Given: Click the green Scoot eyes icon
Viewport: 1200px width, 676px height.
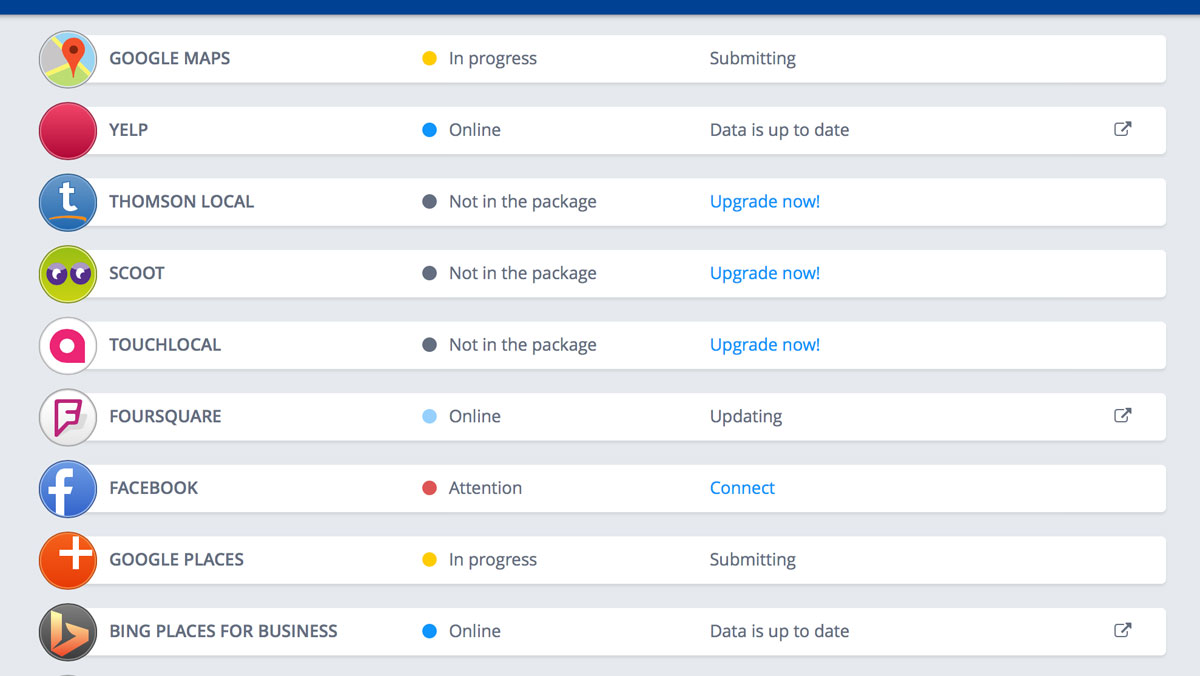Looking at the screenshot, I should click(x=68, y=274).
